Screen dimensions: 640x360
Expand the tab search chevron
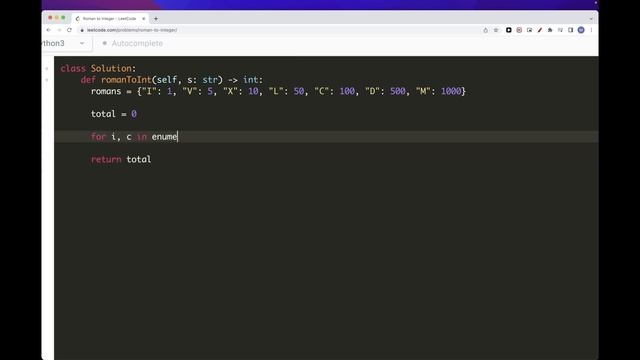click(591, 19)
